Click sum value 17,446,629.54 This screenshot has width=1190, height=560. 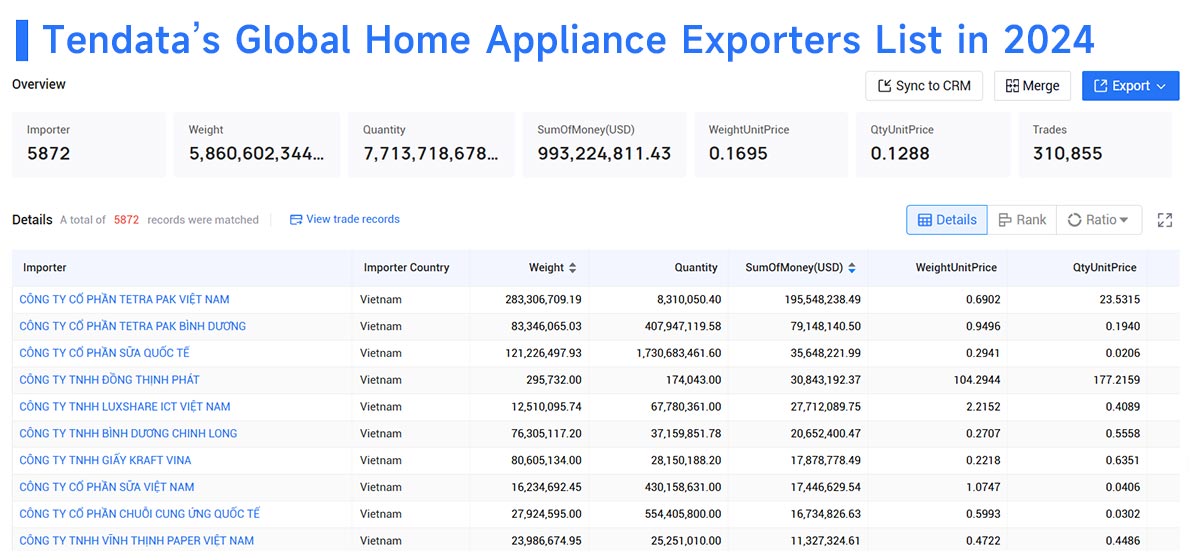tap(826, 487)
